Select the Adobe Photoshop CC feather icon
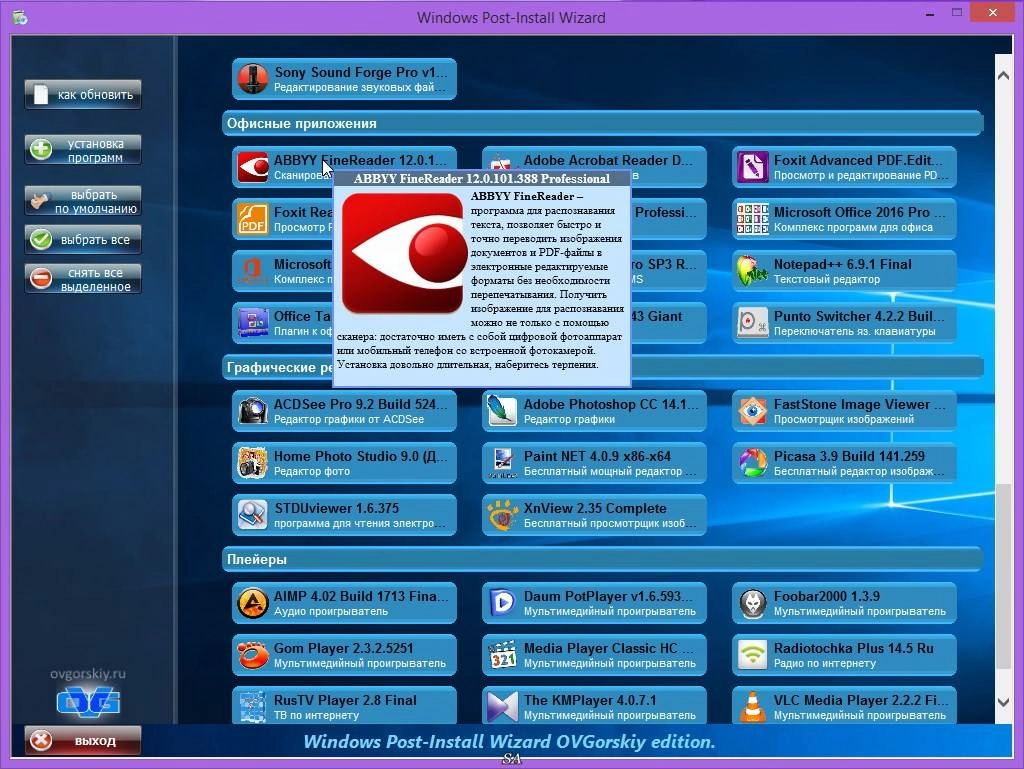This screenshot has height=769, width=1024. 502,411
